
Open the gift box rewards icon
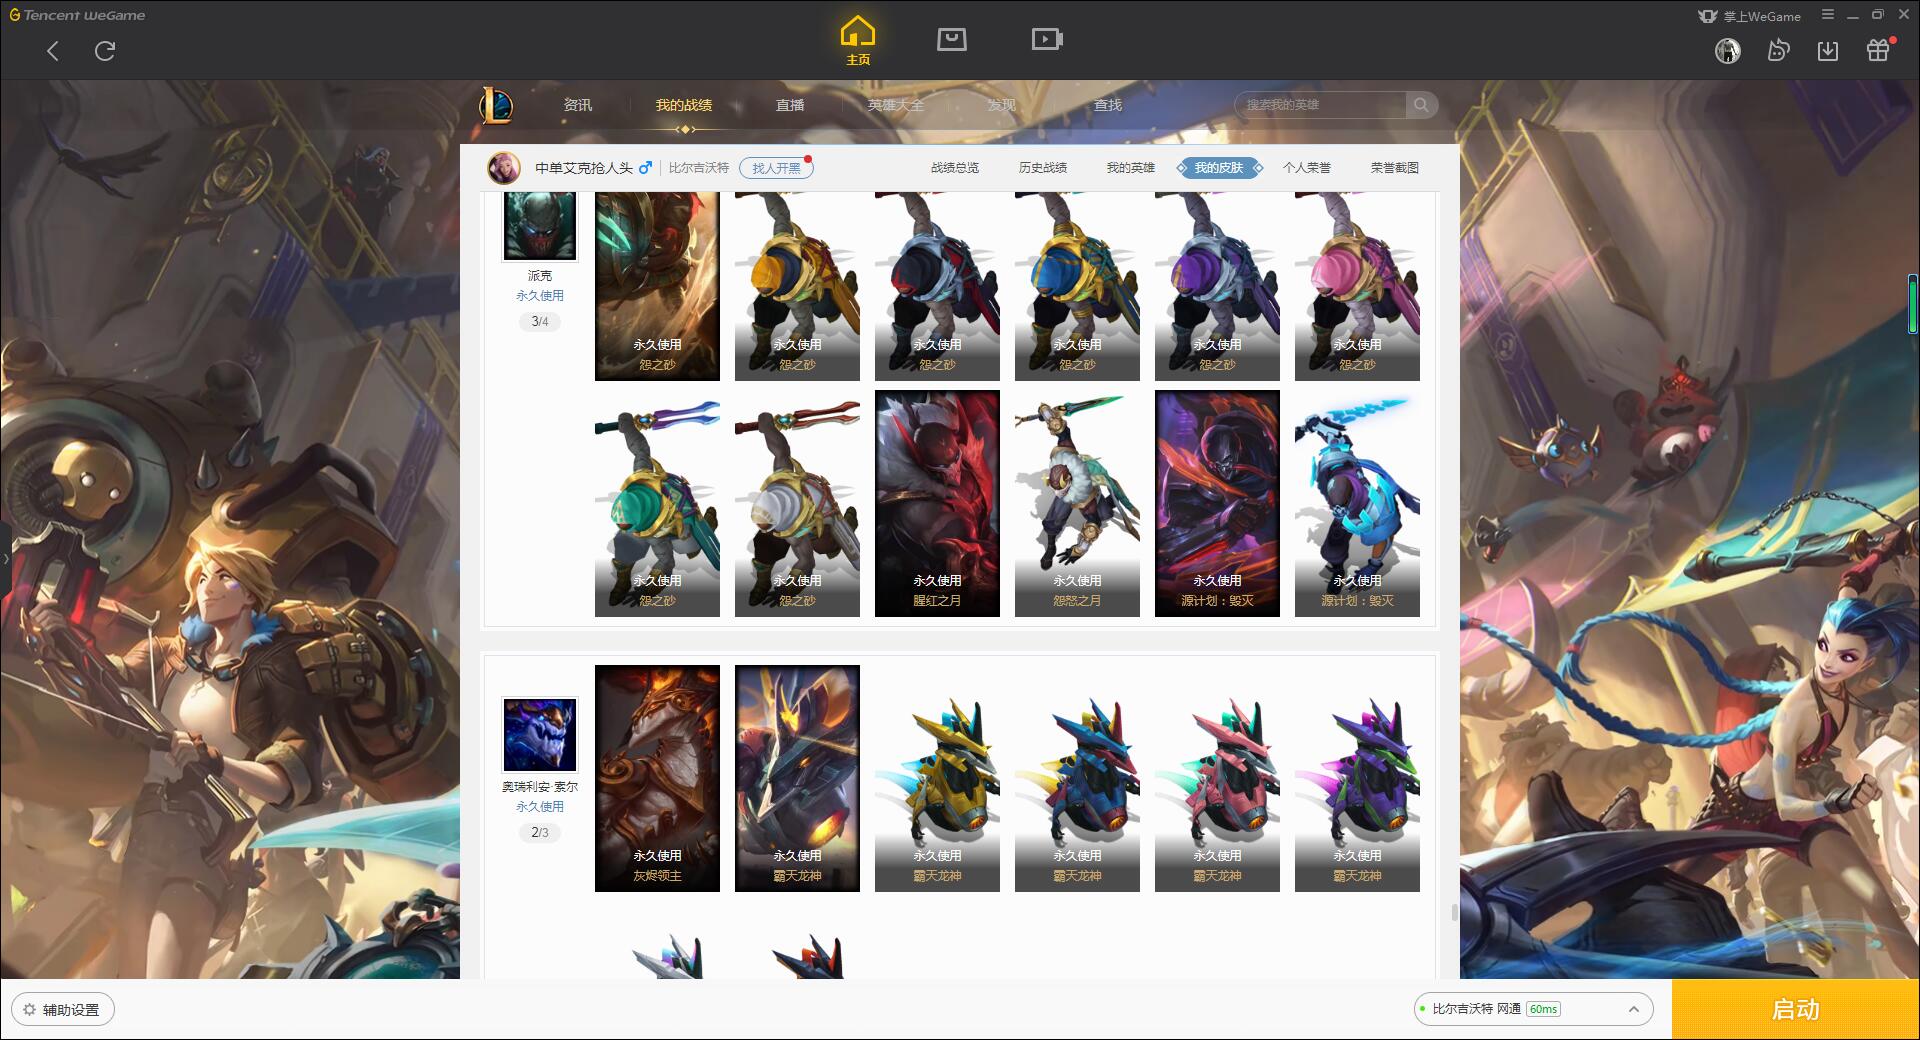click(x=1878, y=50)
